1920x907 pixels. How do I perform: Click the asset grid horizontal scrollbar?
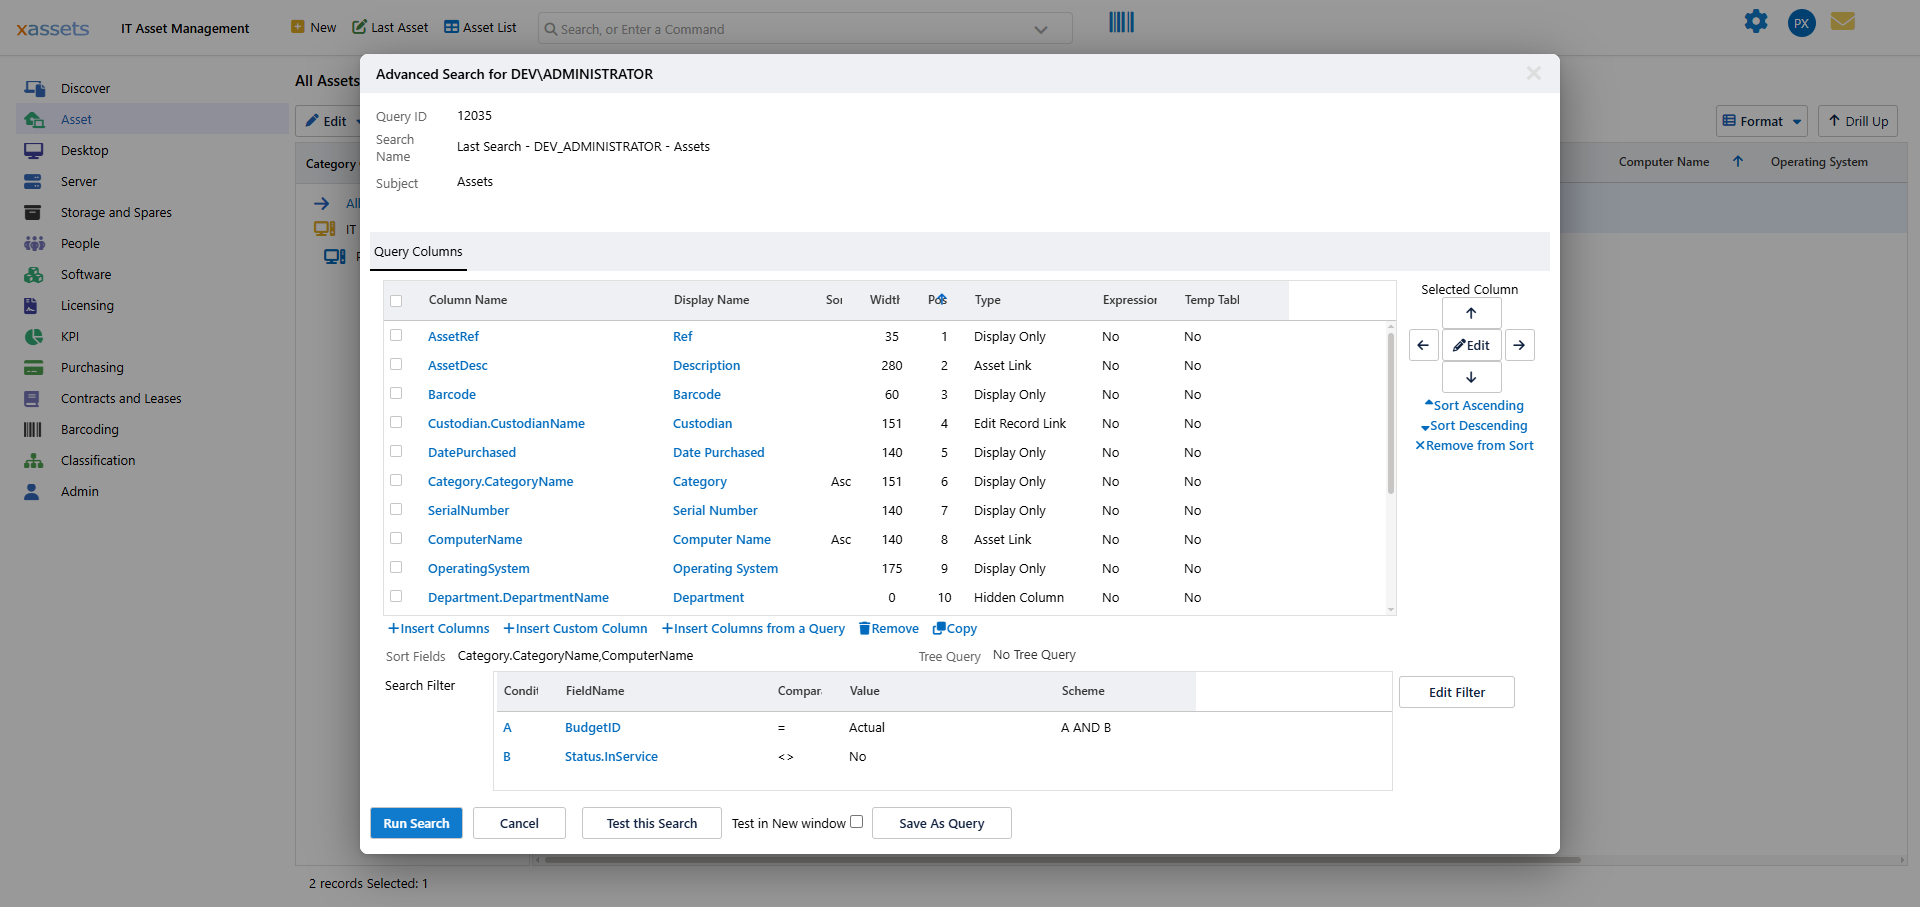pos(1062,859)
